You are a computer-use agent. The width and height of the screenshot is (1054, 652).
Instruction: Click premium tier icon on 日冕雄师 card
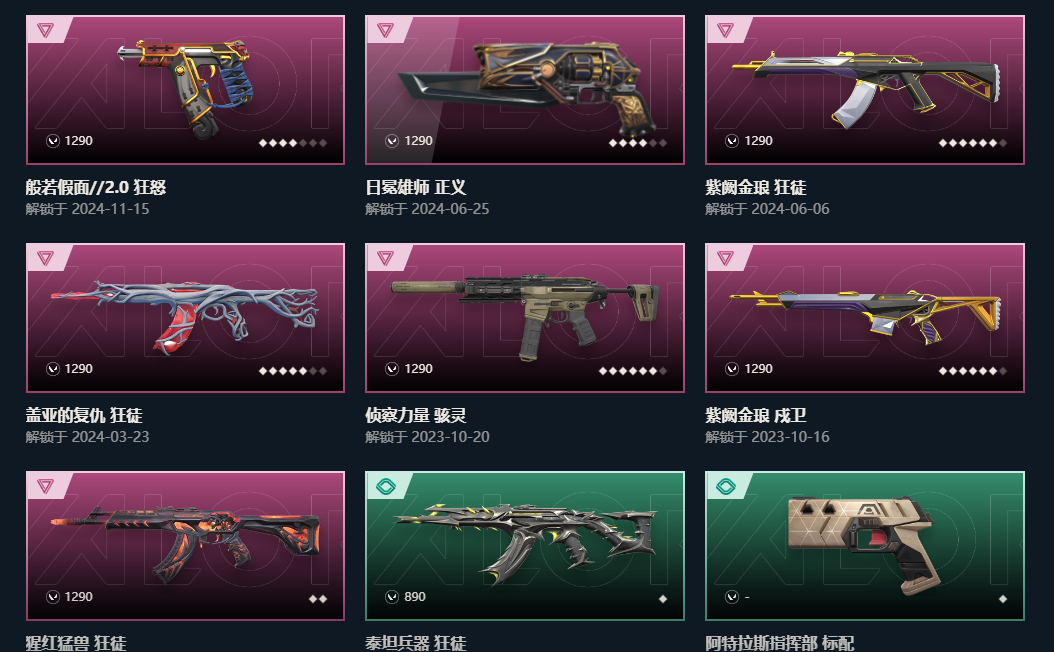385,30
